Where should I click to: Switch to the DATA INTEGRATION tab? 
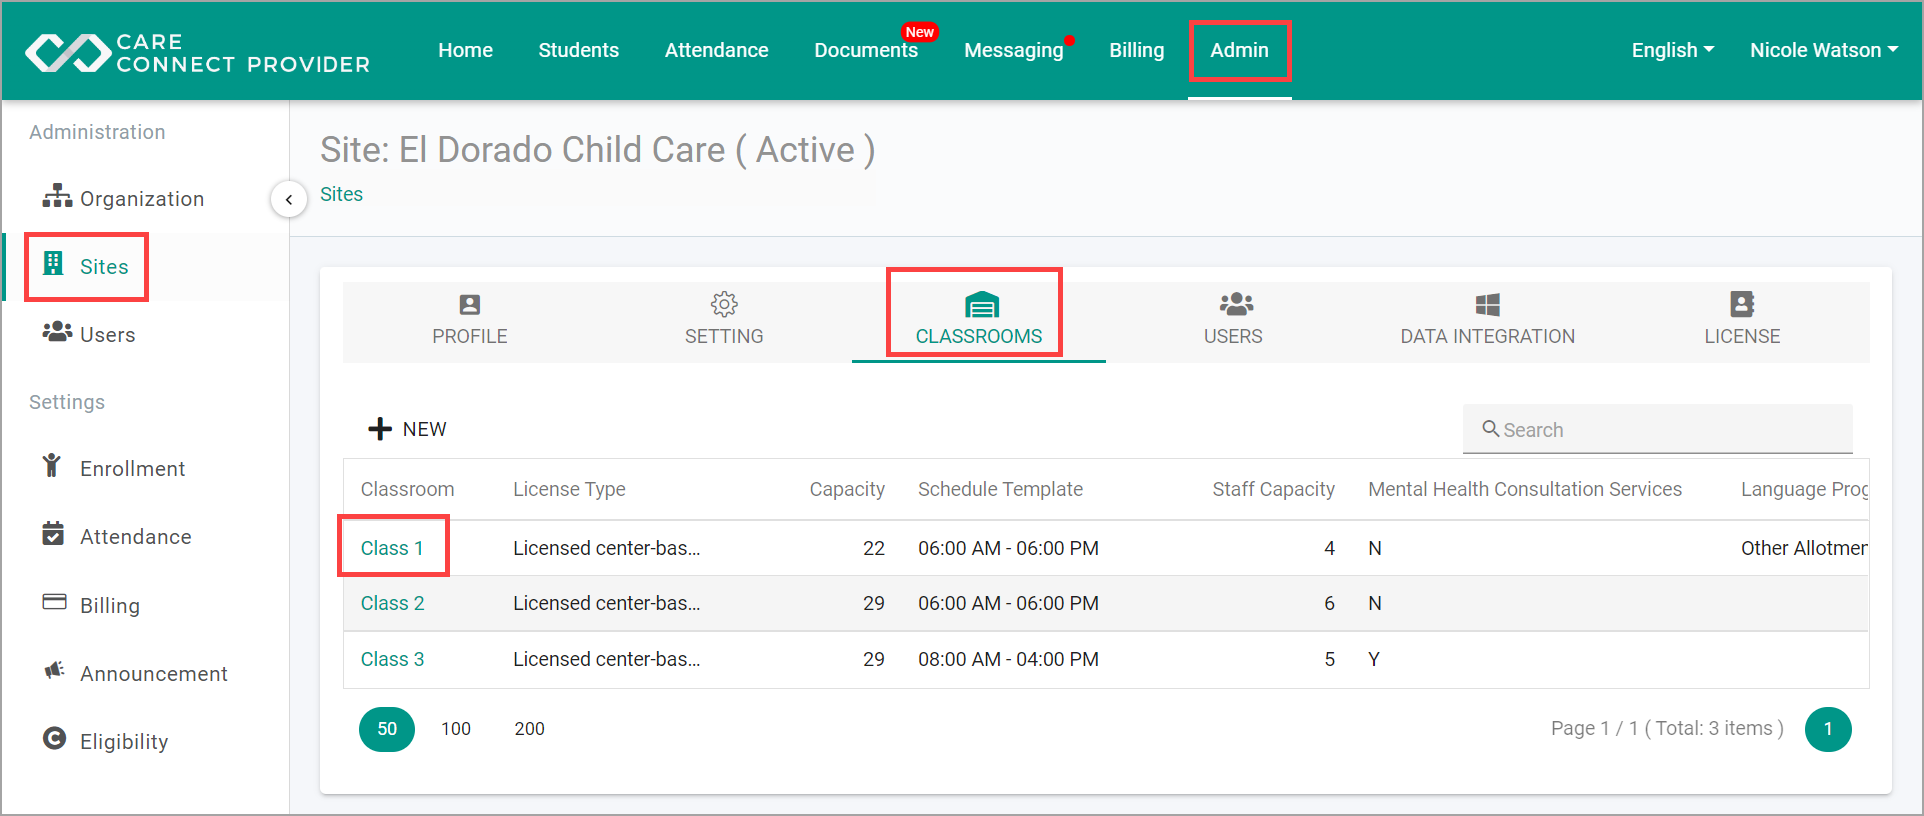coord(1487,321)
